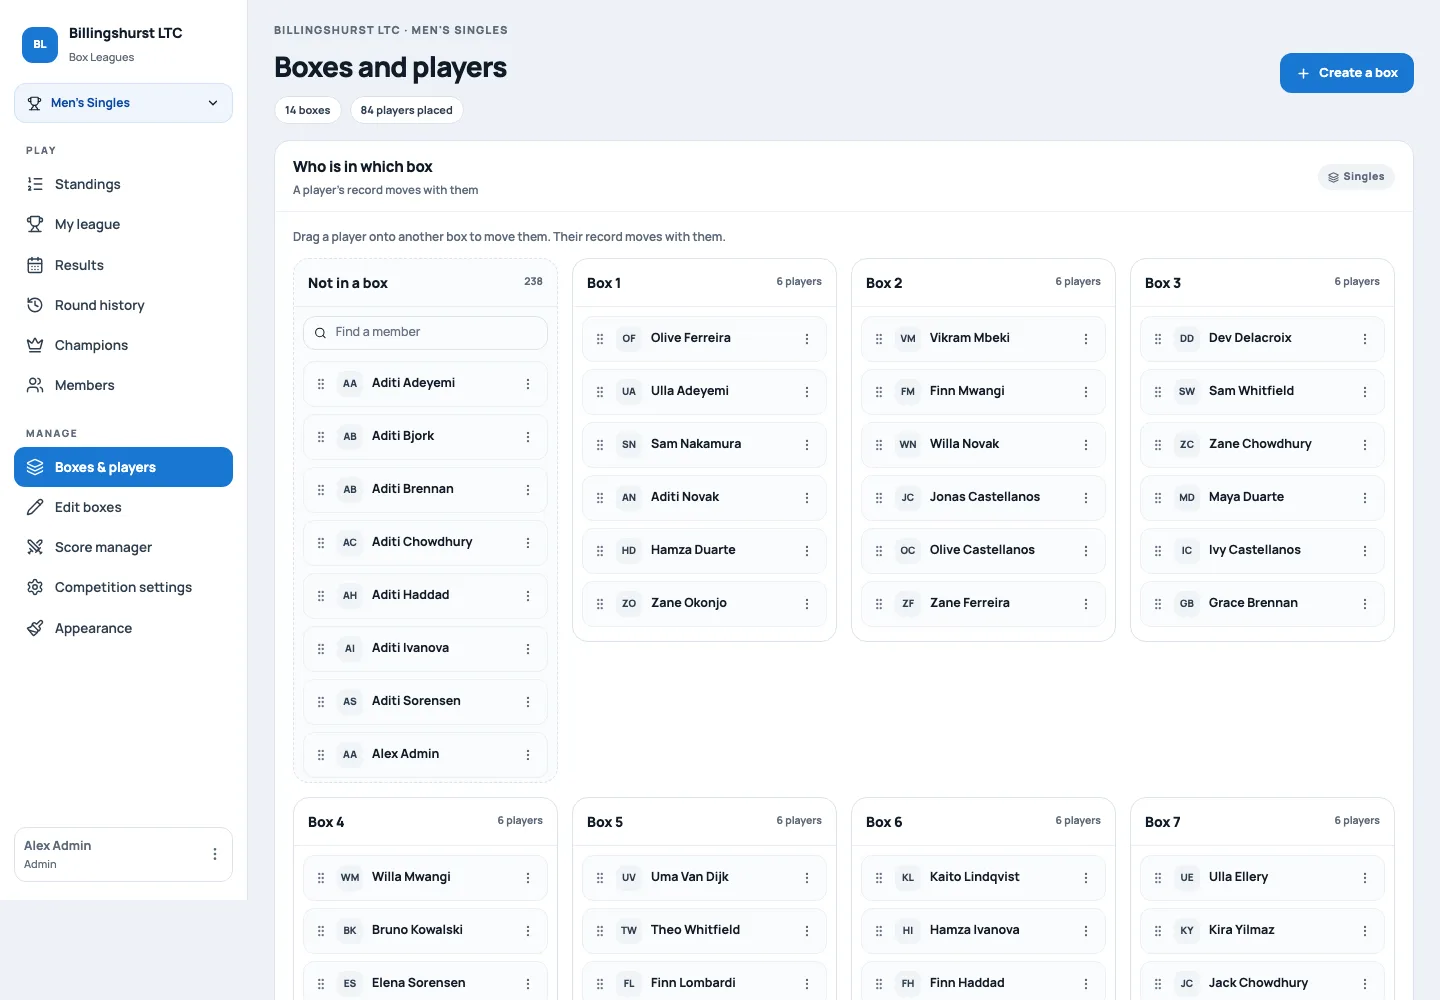The width and height of the screenshot is (1440, 1000).
Task: Select the Jonas Castellanos player name
Action: [985, 497]
